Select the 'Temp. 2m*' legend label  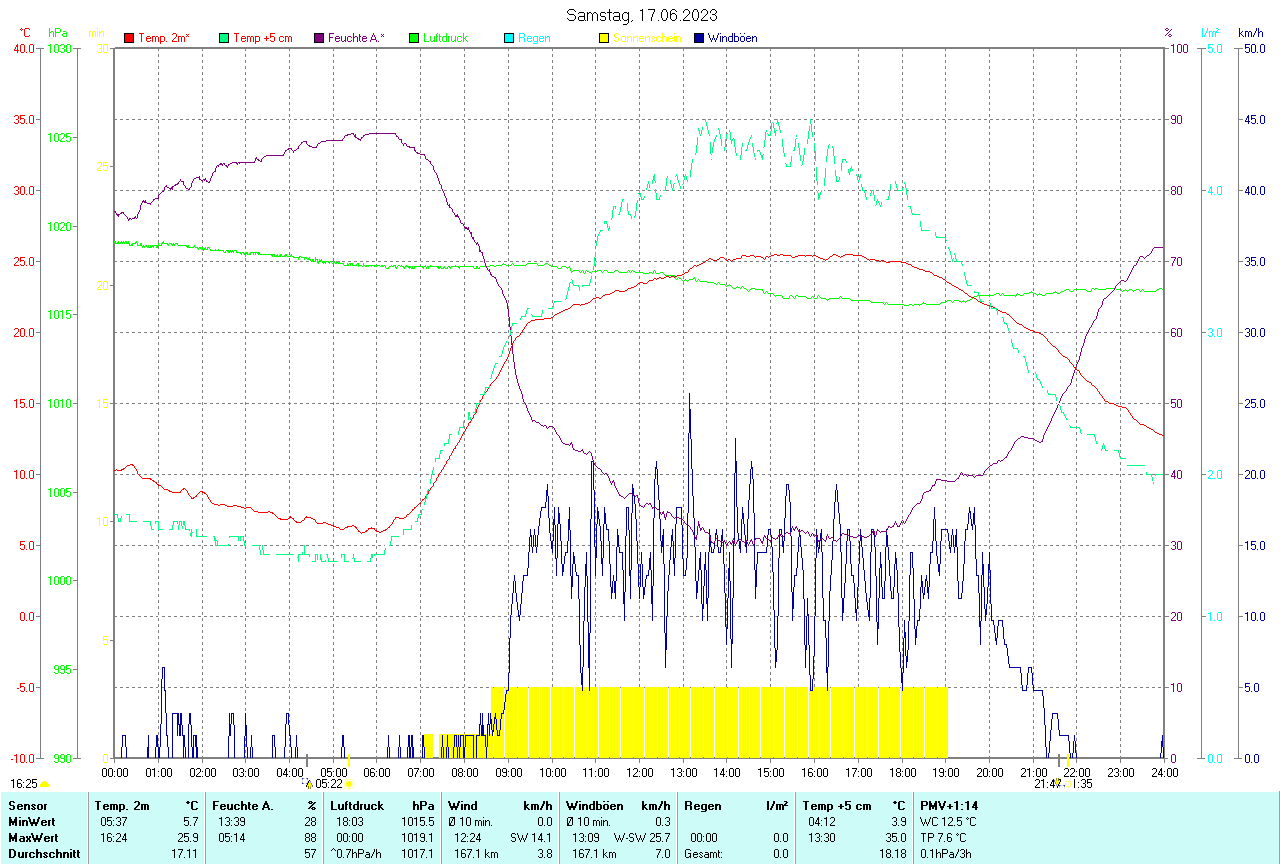[x=162, y=38]
